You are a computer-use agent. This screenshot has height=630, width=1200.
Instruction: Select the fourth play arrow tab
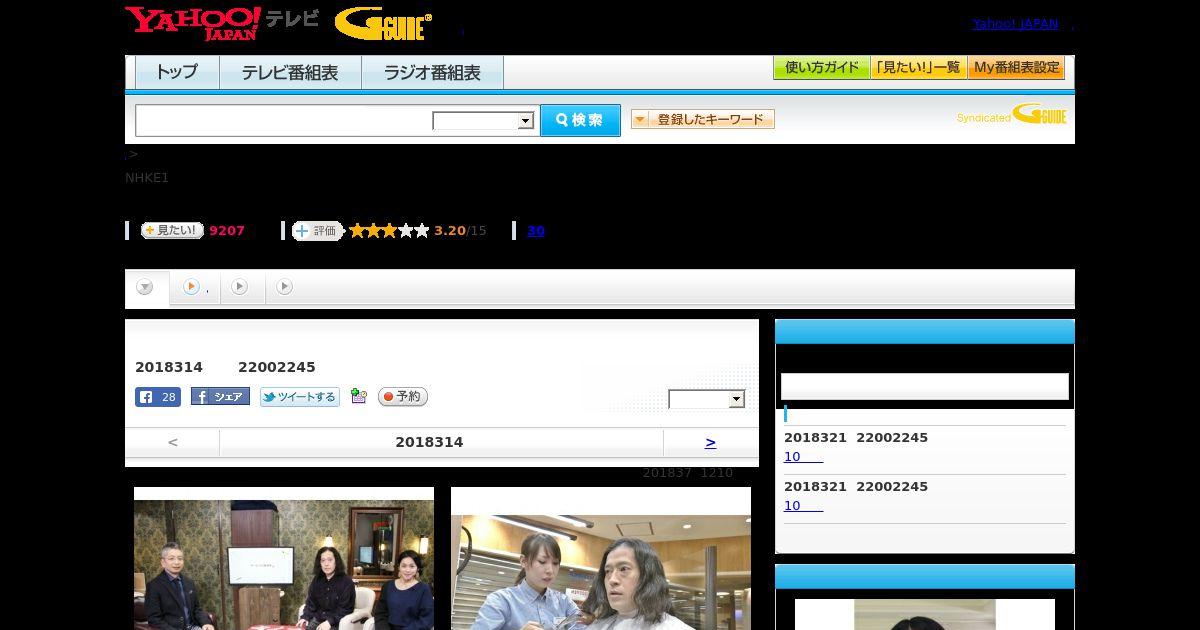tap(285, 287)
